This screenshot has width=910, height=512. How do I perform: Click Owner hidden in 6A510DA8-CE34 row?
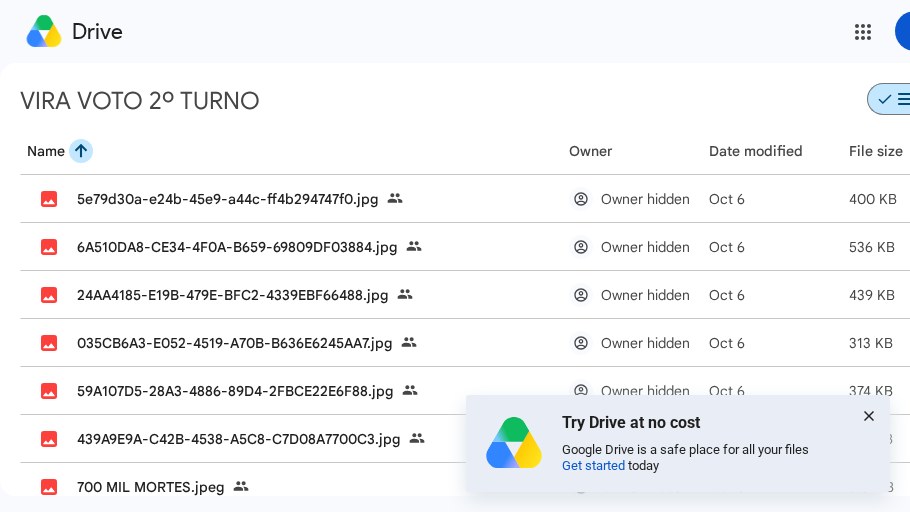click(645, 247)
